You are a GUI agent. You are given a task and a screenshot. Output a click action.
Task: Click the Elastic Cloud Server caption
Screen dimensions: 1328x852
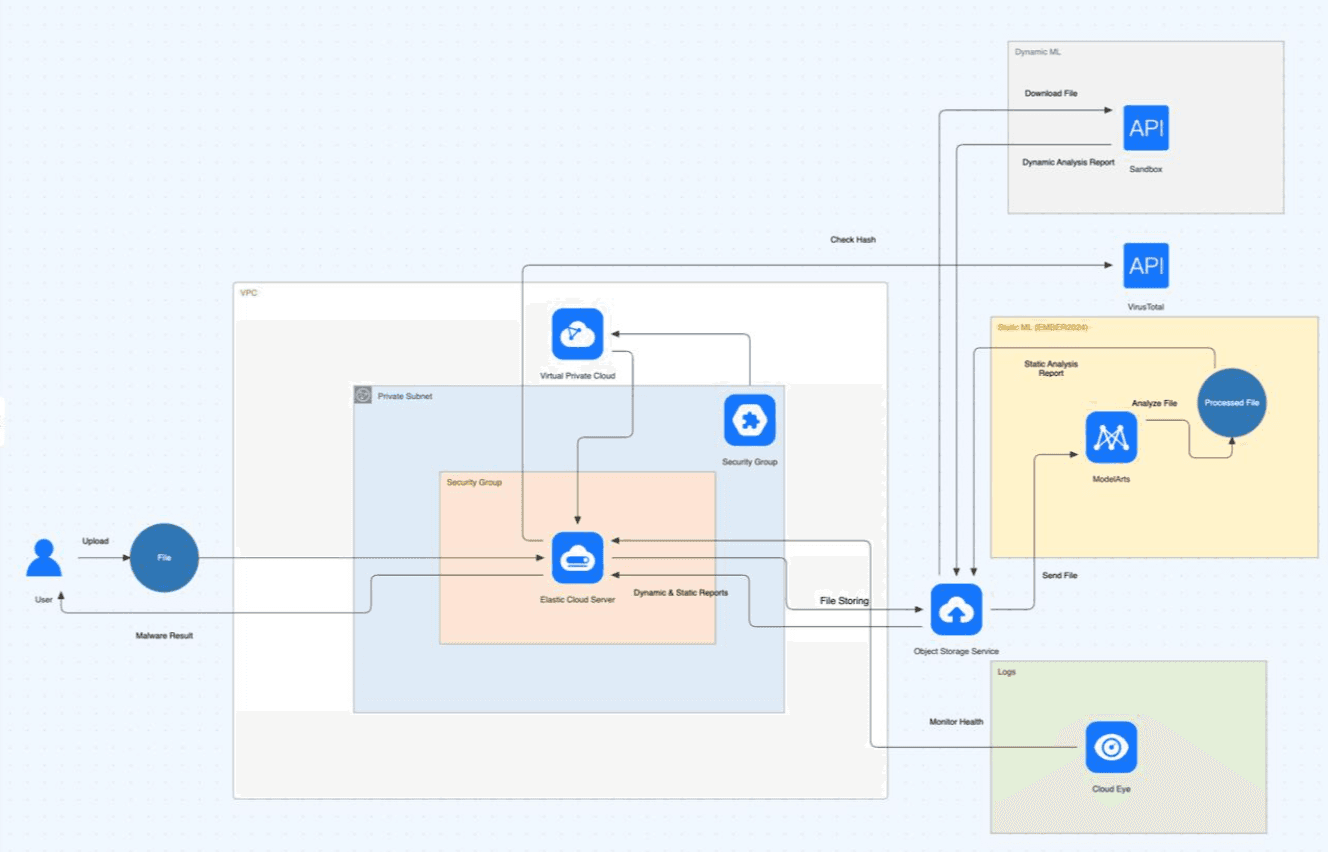click(x=577, y=599)
